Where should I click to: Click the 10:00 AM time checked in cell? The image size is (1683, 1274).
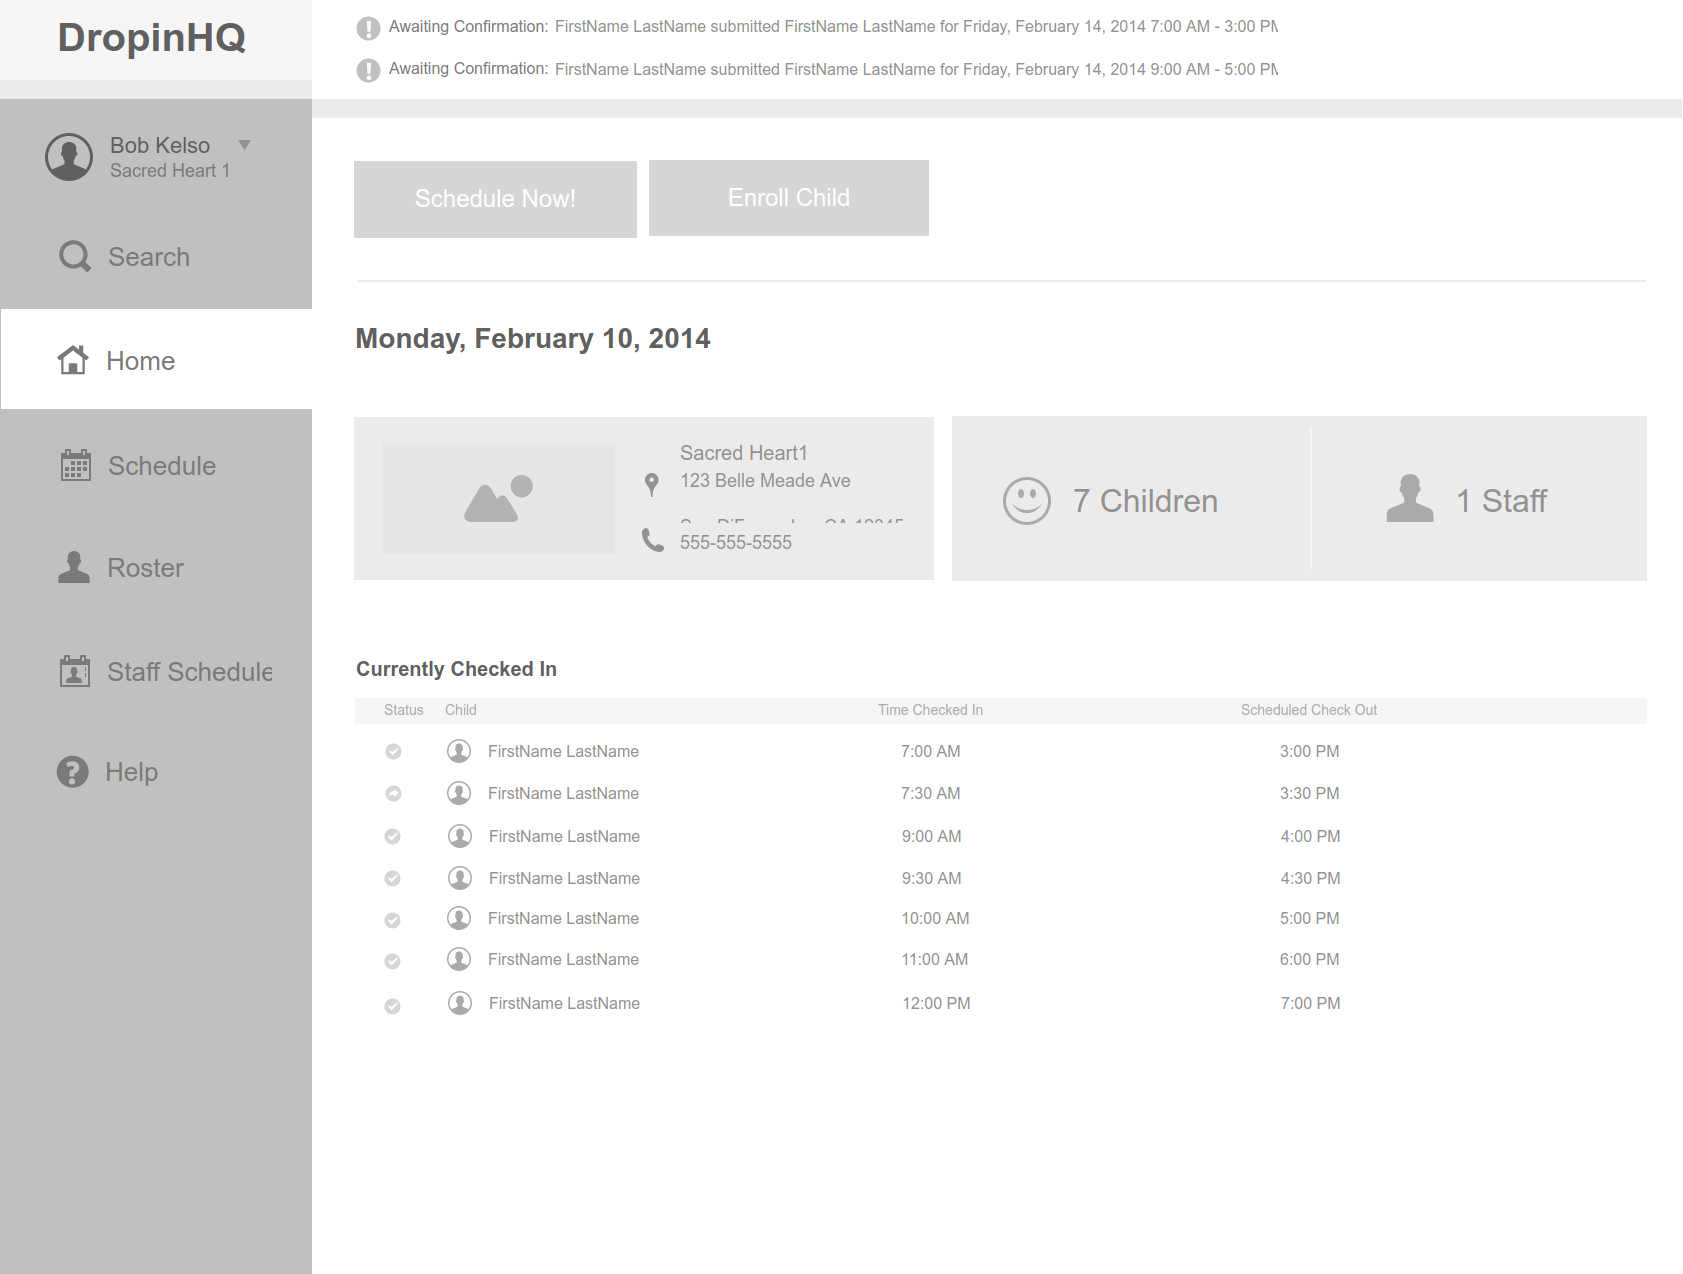935,918
